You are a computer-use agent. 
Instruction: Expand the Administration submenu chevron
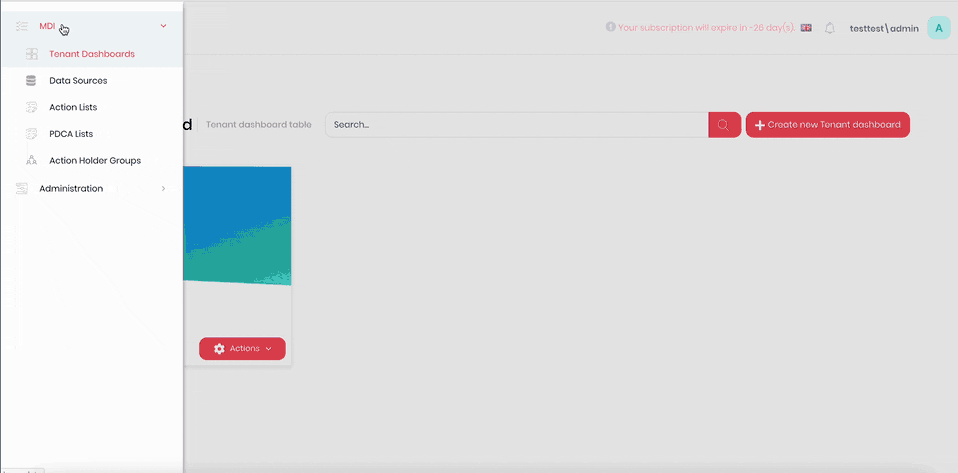coord(163,189)
